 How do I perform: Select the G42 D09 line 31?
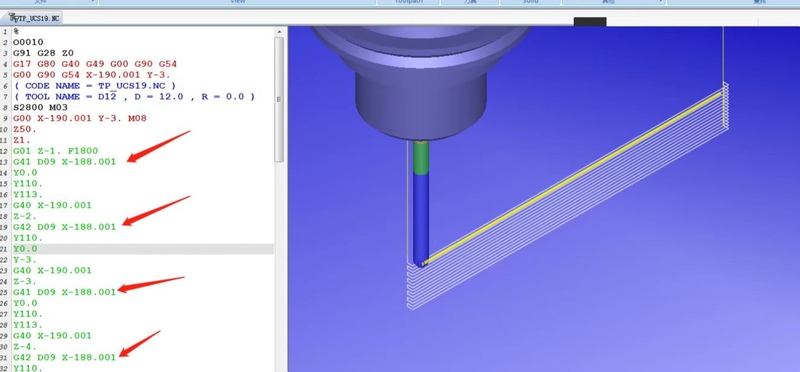64,358
